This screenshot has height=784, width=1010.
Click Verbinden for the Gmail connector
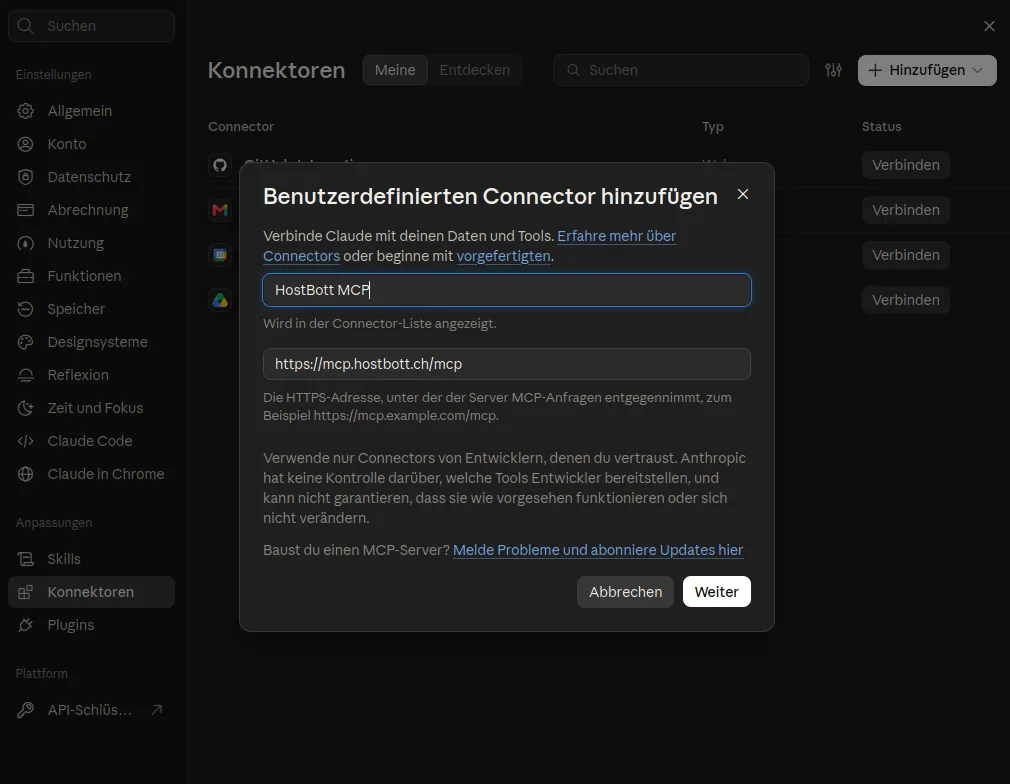[x=906, y=210]
